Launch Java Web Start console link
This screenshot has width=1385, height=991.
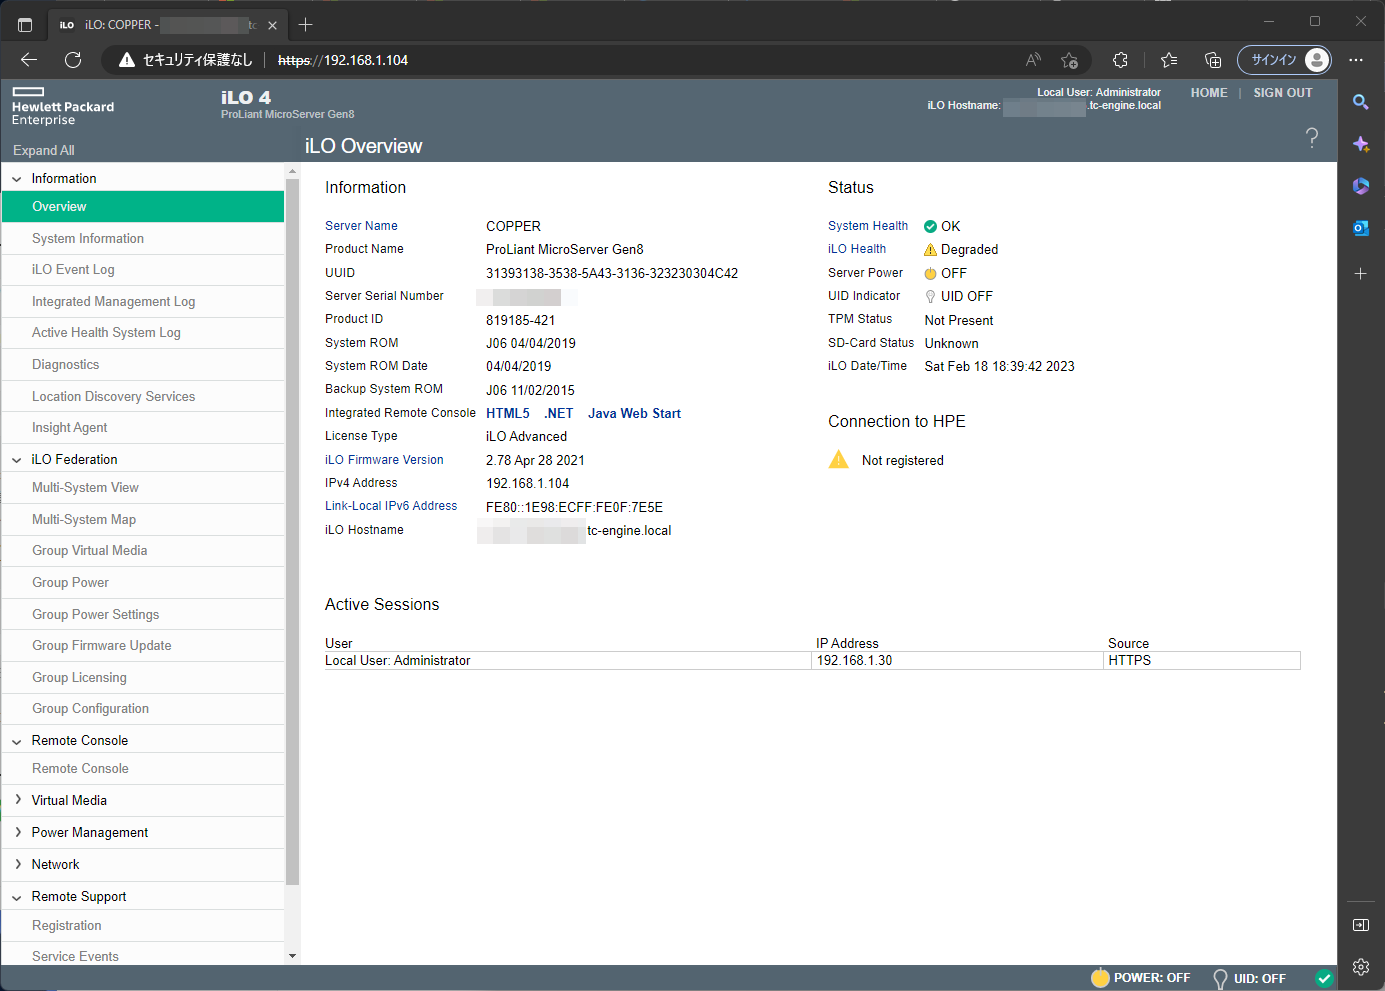[634, 413]
